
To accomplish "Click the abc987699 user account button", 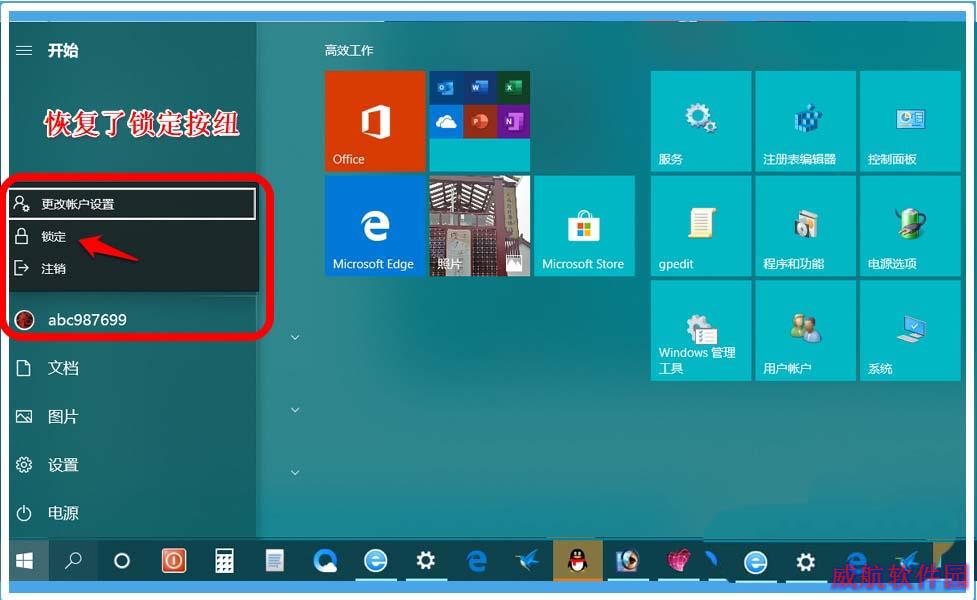I will [133, 320].
